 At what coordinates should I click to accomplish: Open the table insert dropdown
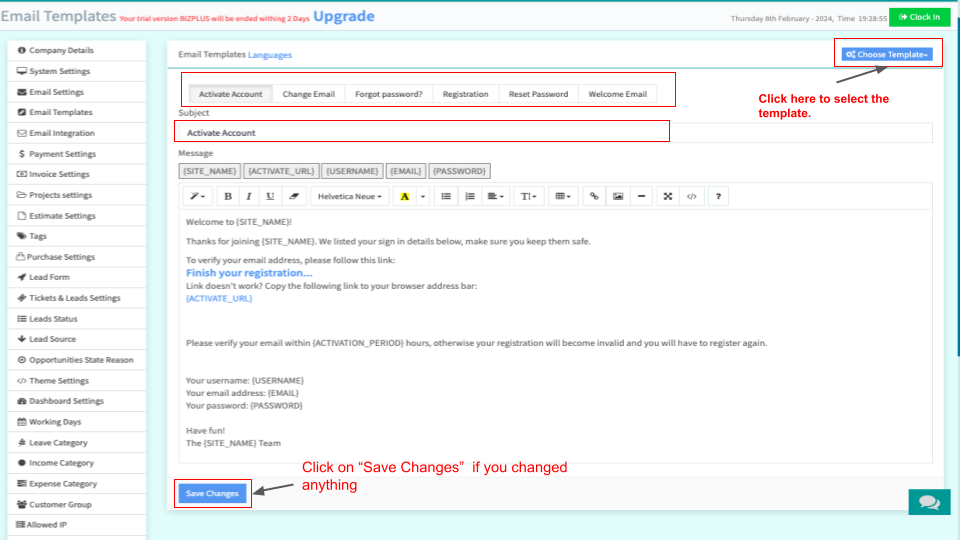pyautogui.click(x=564, y=197)
